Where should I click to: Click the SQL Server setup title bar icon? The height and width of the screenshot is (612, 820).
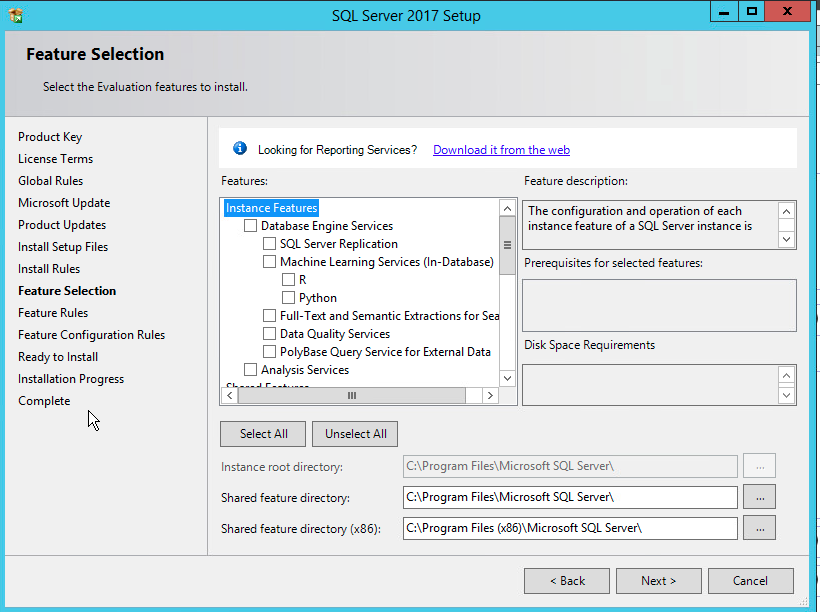click(15, 15)
